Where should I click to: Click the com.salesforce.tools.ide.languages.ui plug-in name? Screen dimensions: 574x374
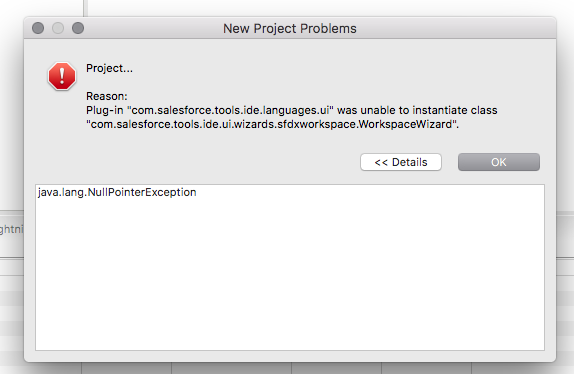(x=230, y=110)
